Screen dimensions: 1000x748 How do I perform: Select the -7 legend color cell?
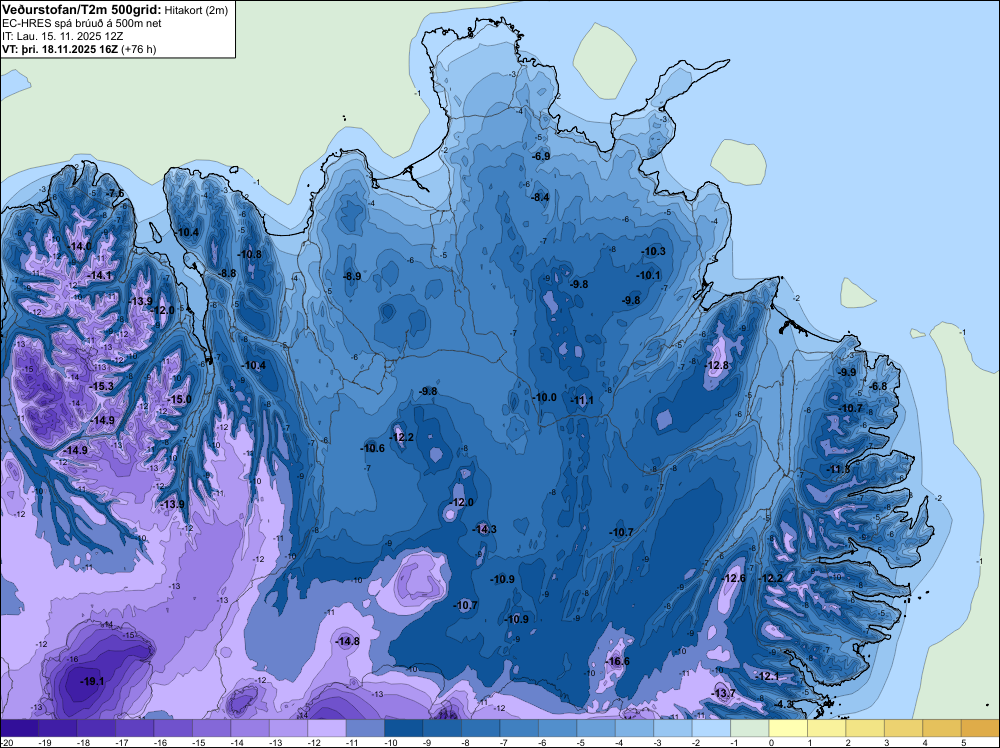click(x=519, y=728)
